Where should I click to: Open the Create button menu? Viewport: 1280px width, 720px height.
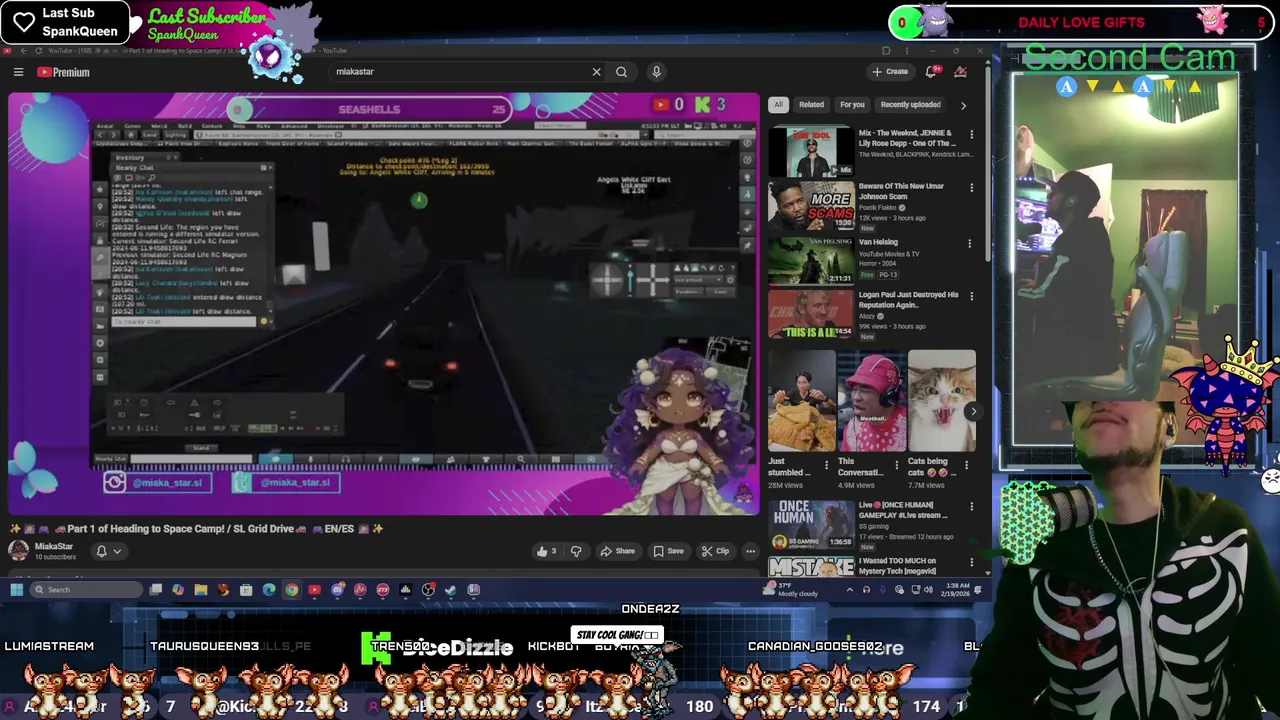tap(890, 72)
